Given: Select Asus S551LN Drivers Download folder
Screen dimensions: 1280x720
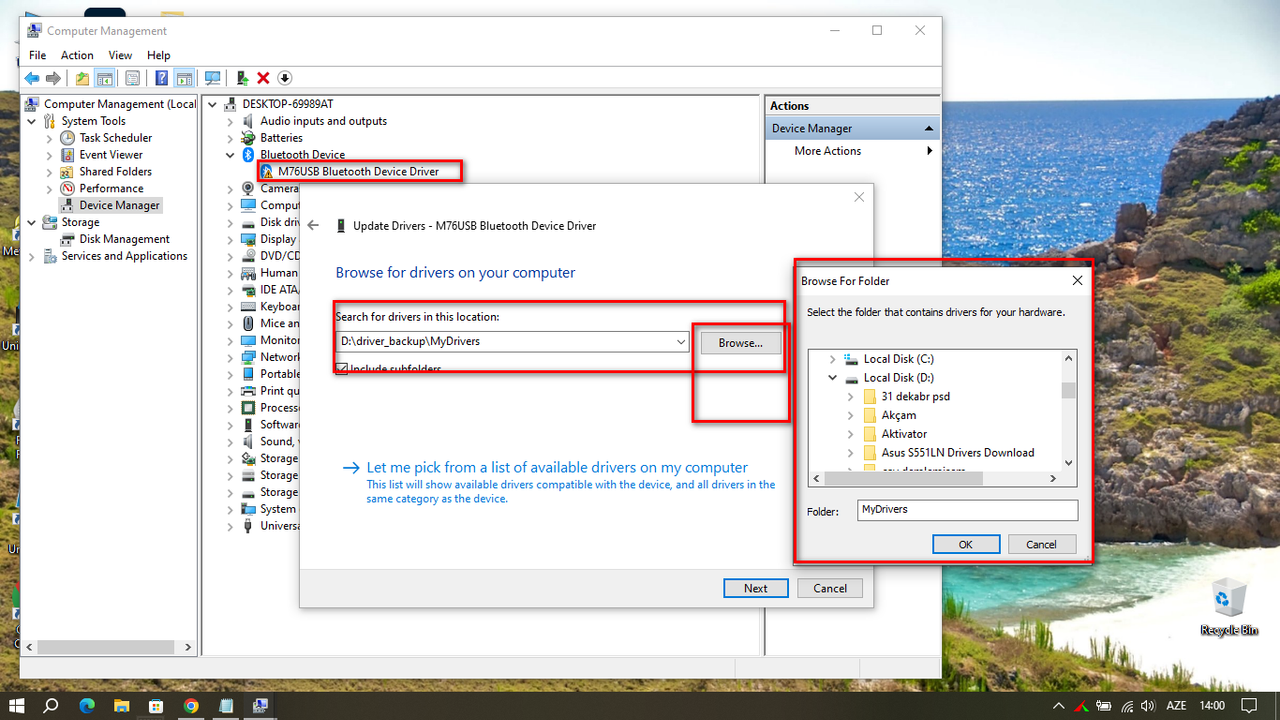Looking at the screenshot, I should (957, 453).
